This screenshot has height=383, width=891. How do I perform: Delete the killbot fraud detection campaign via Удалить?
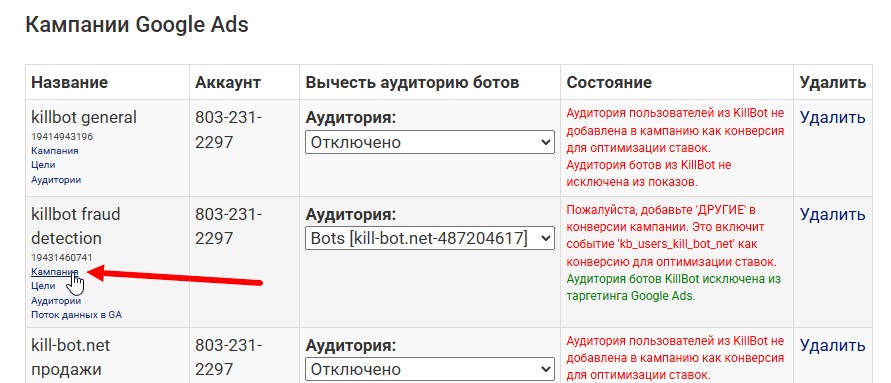(x=832, y=214)
